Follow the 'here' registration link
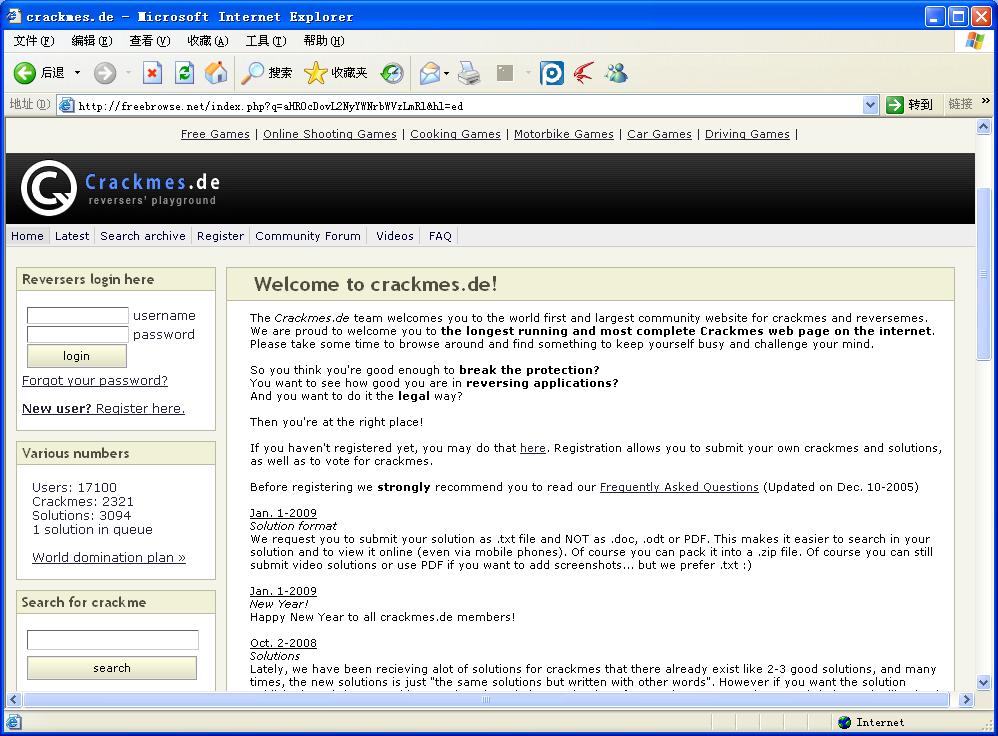The width and height of the screenshot is (998, 736). pos(533,448)
